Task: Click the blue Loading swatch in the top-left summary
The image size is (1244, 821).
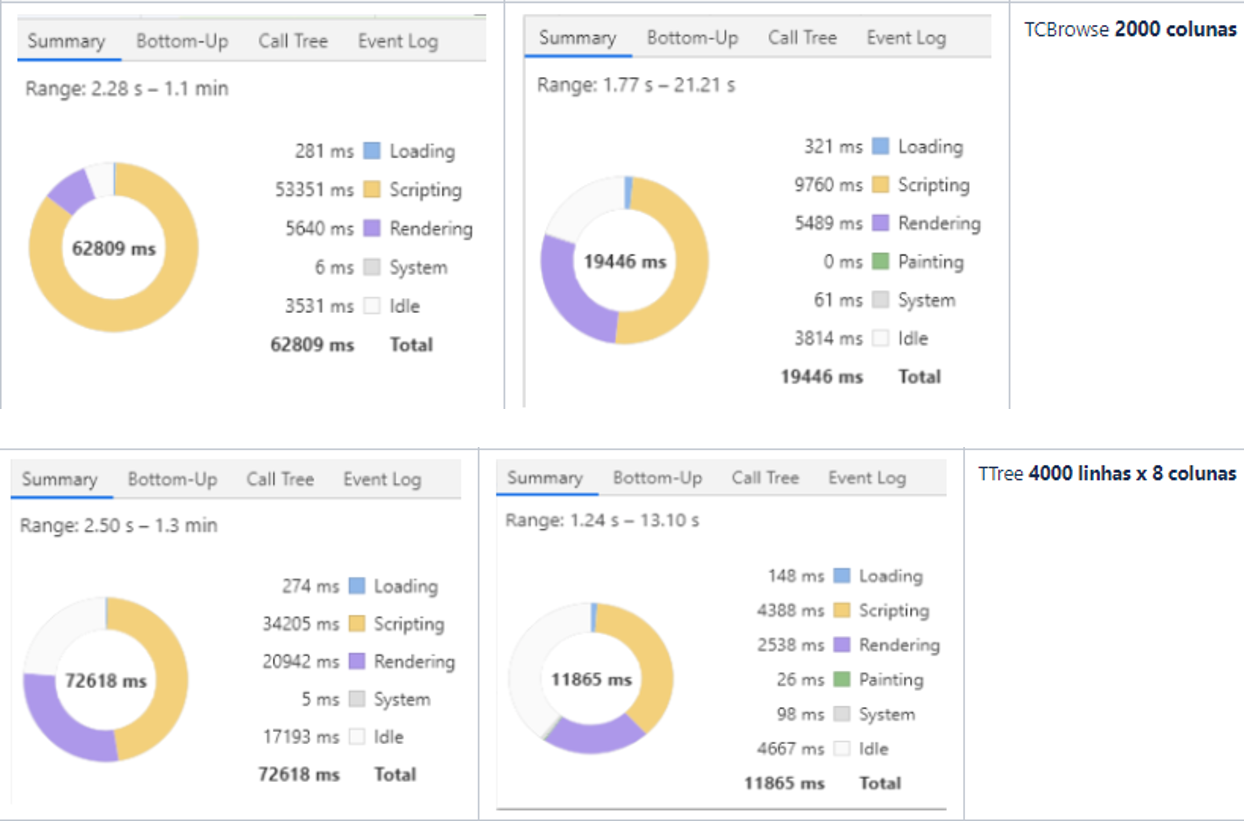Action: click(373, 150)
